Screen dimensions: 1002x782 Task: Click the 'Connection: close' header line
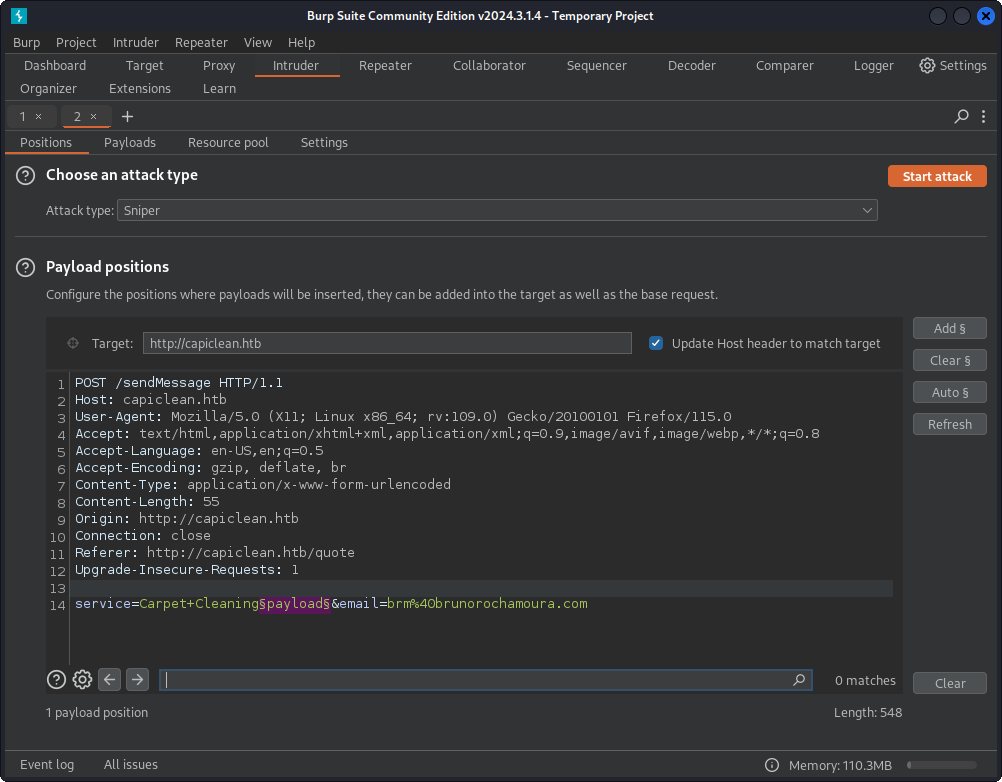(143, 535)
